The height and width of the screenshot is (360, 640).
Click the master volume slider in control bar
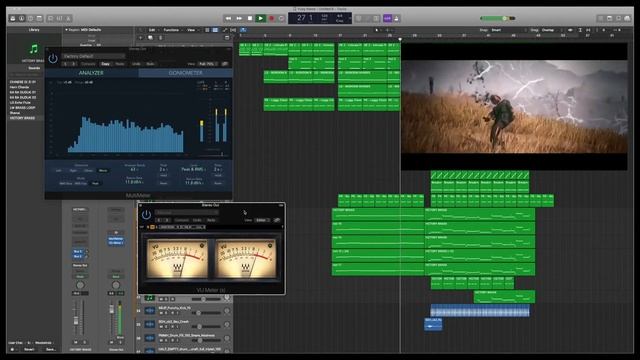coord(497,18)
